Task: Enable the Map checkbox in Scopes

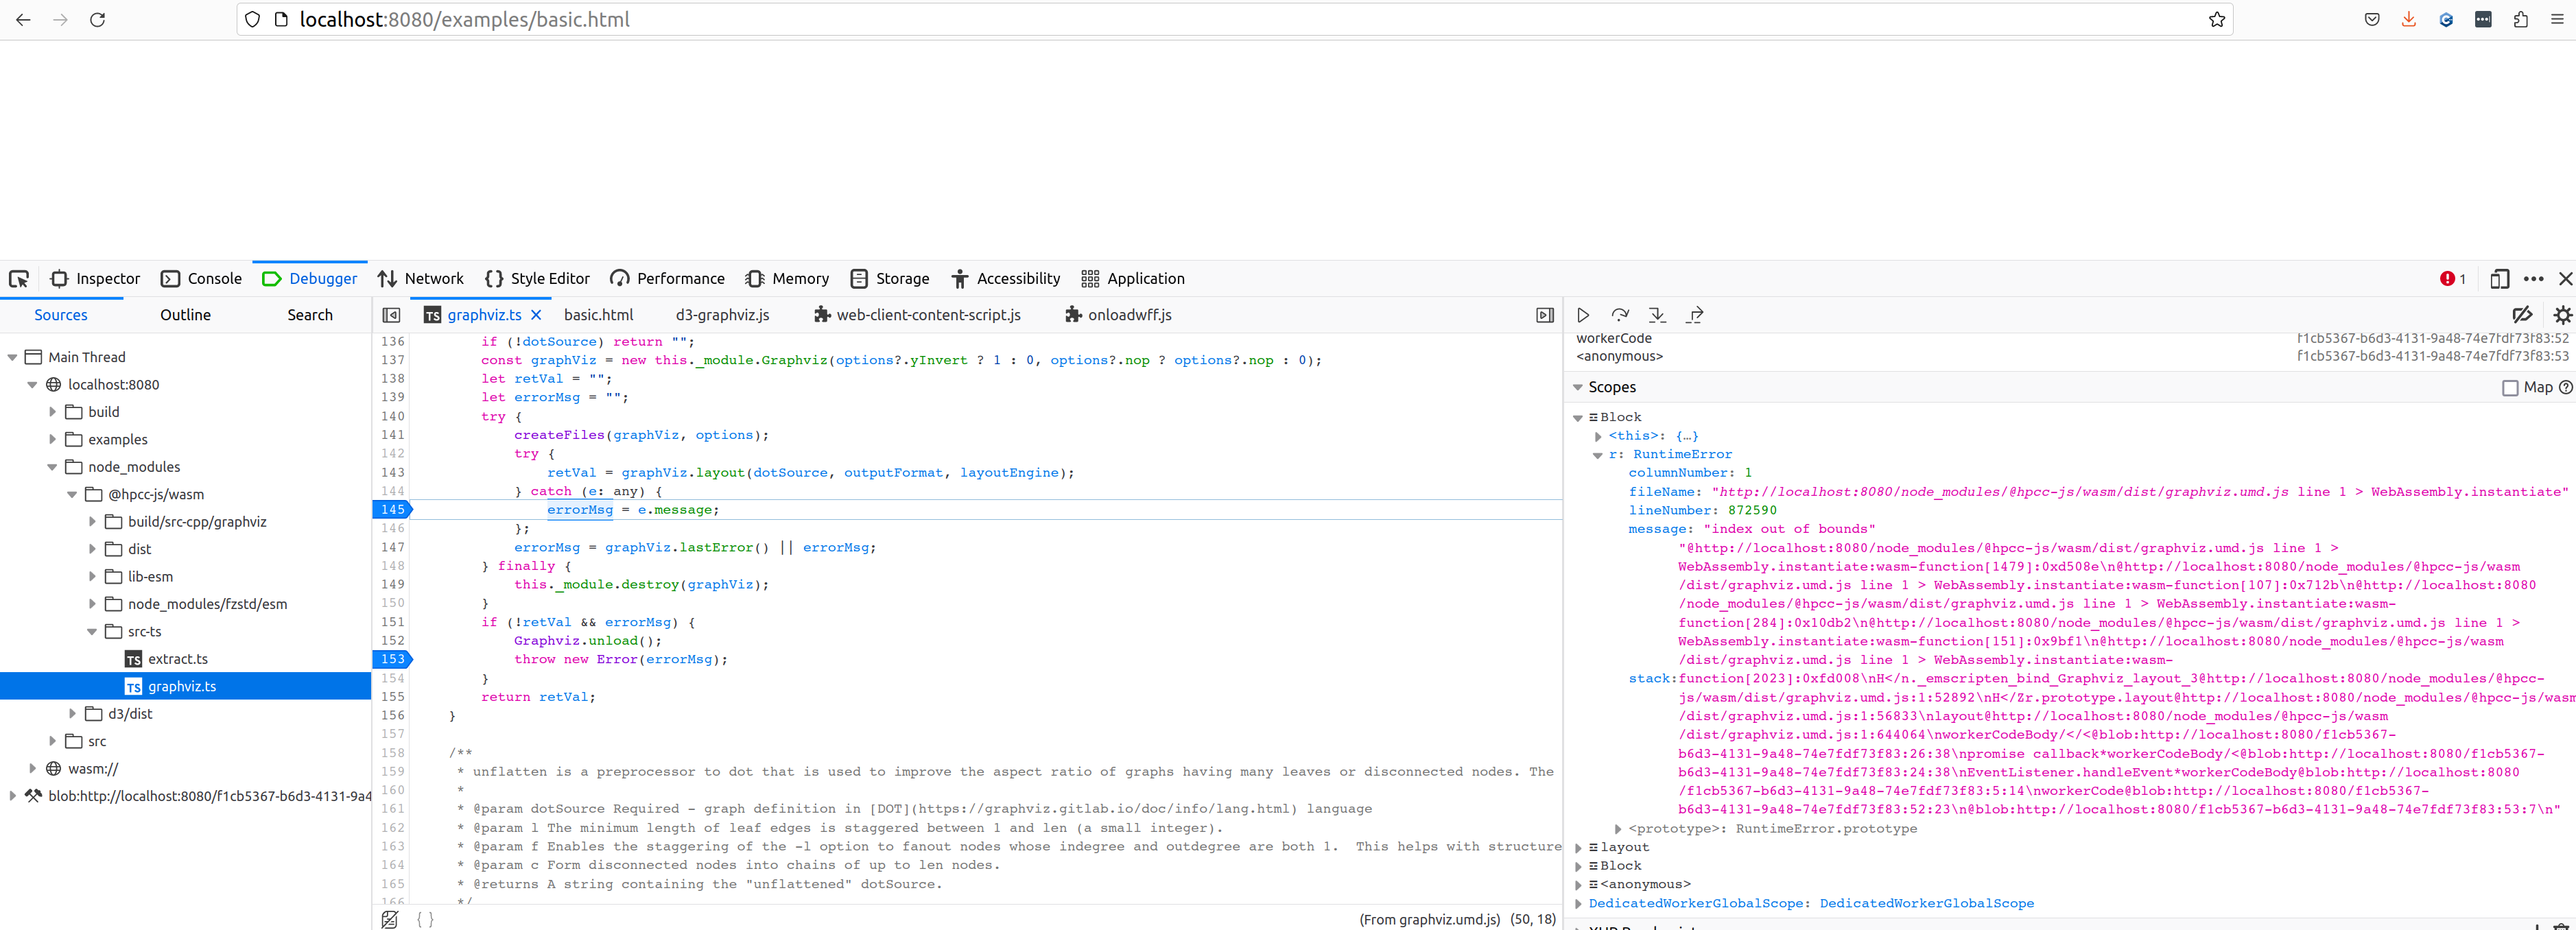Action: [x=2511, y=388]
